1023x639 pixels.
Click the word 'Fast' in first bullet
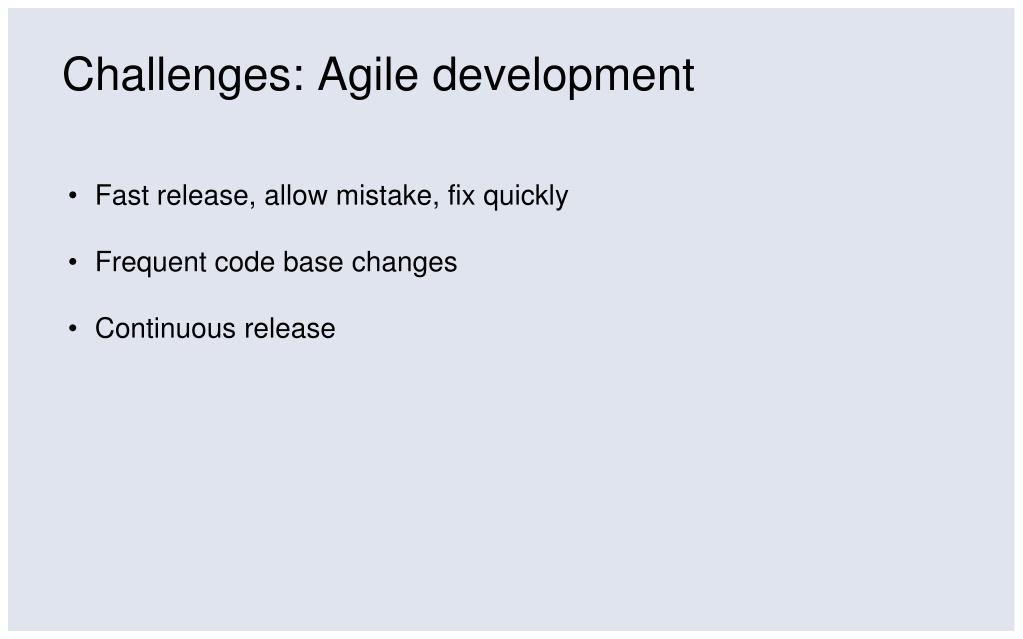coord(122,195)
